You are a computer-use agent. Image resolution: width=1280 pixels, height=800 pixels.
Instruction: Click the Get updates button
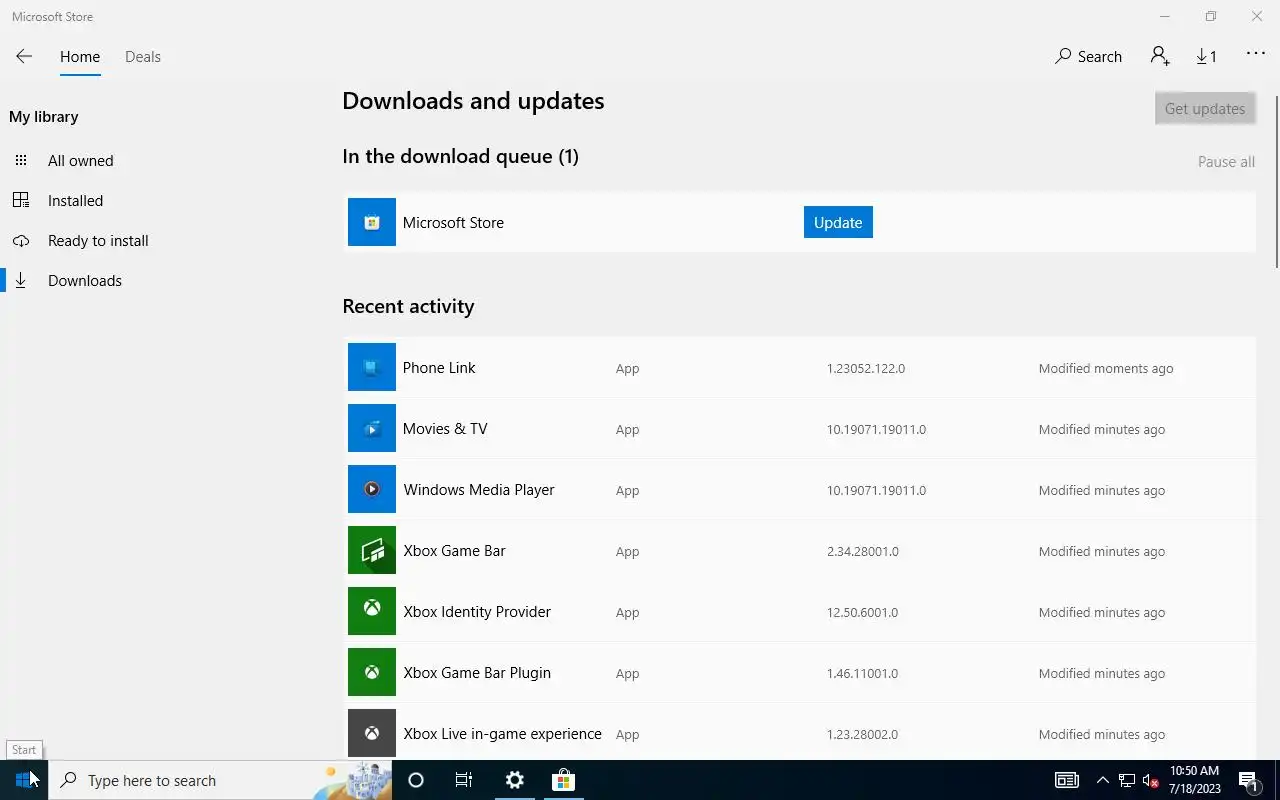click(x=1205, y=108)
